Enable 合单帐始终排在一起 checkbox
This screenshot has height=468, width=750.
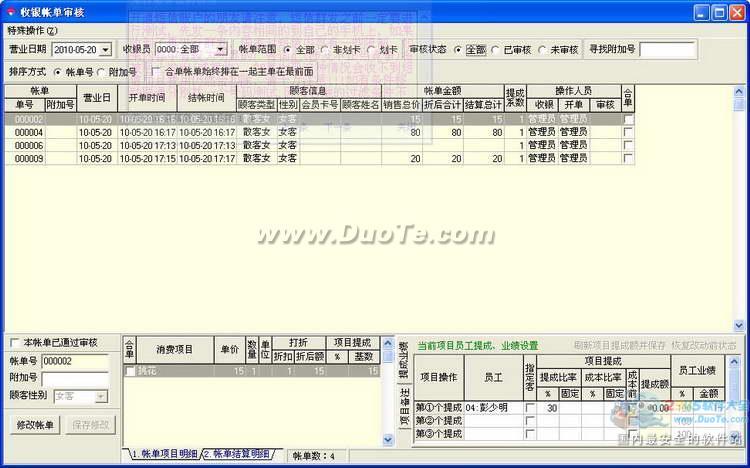pyautogui.click(x=157, y=72)
